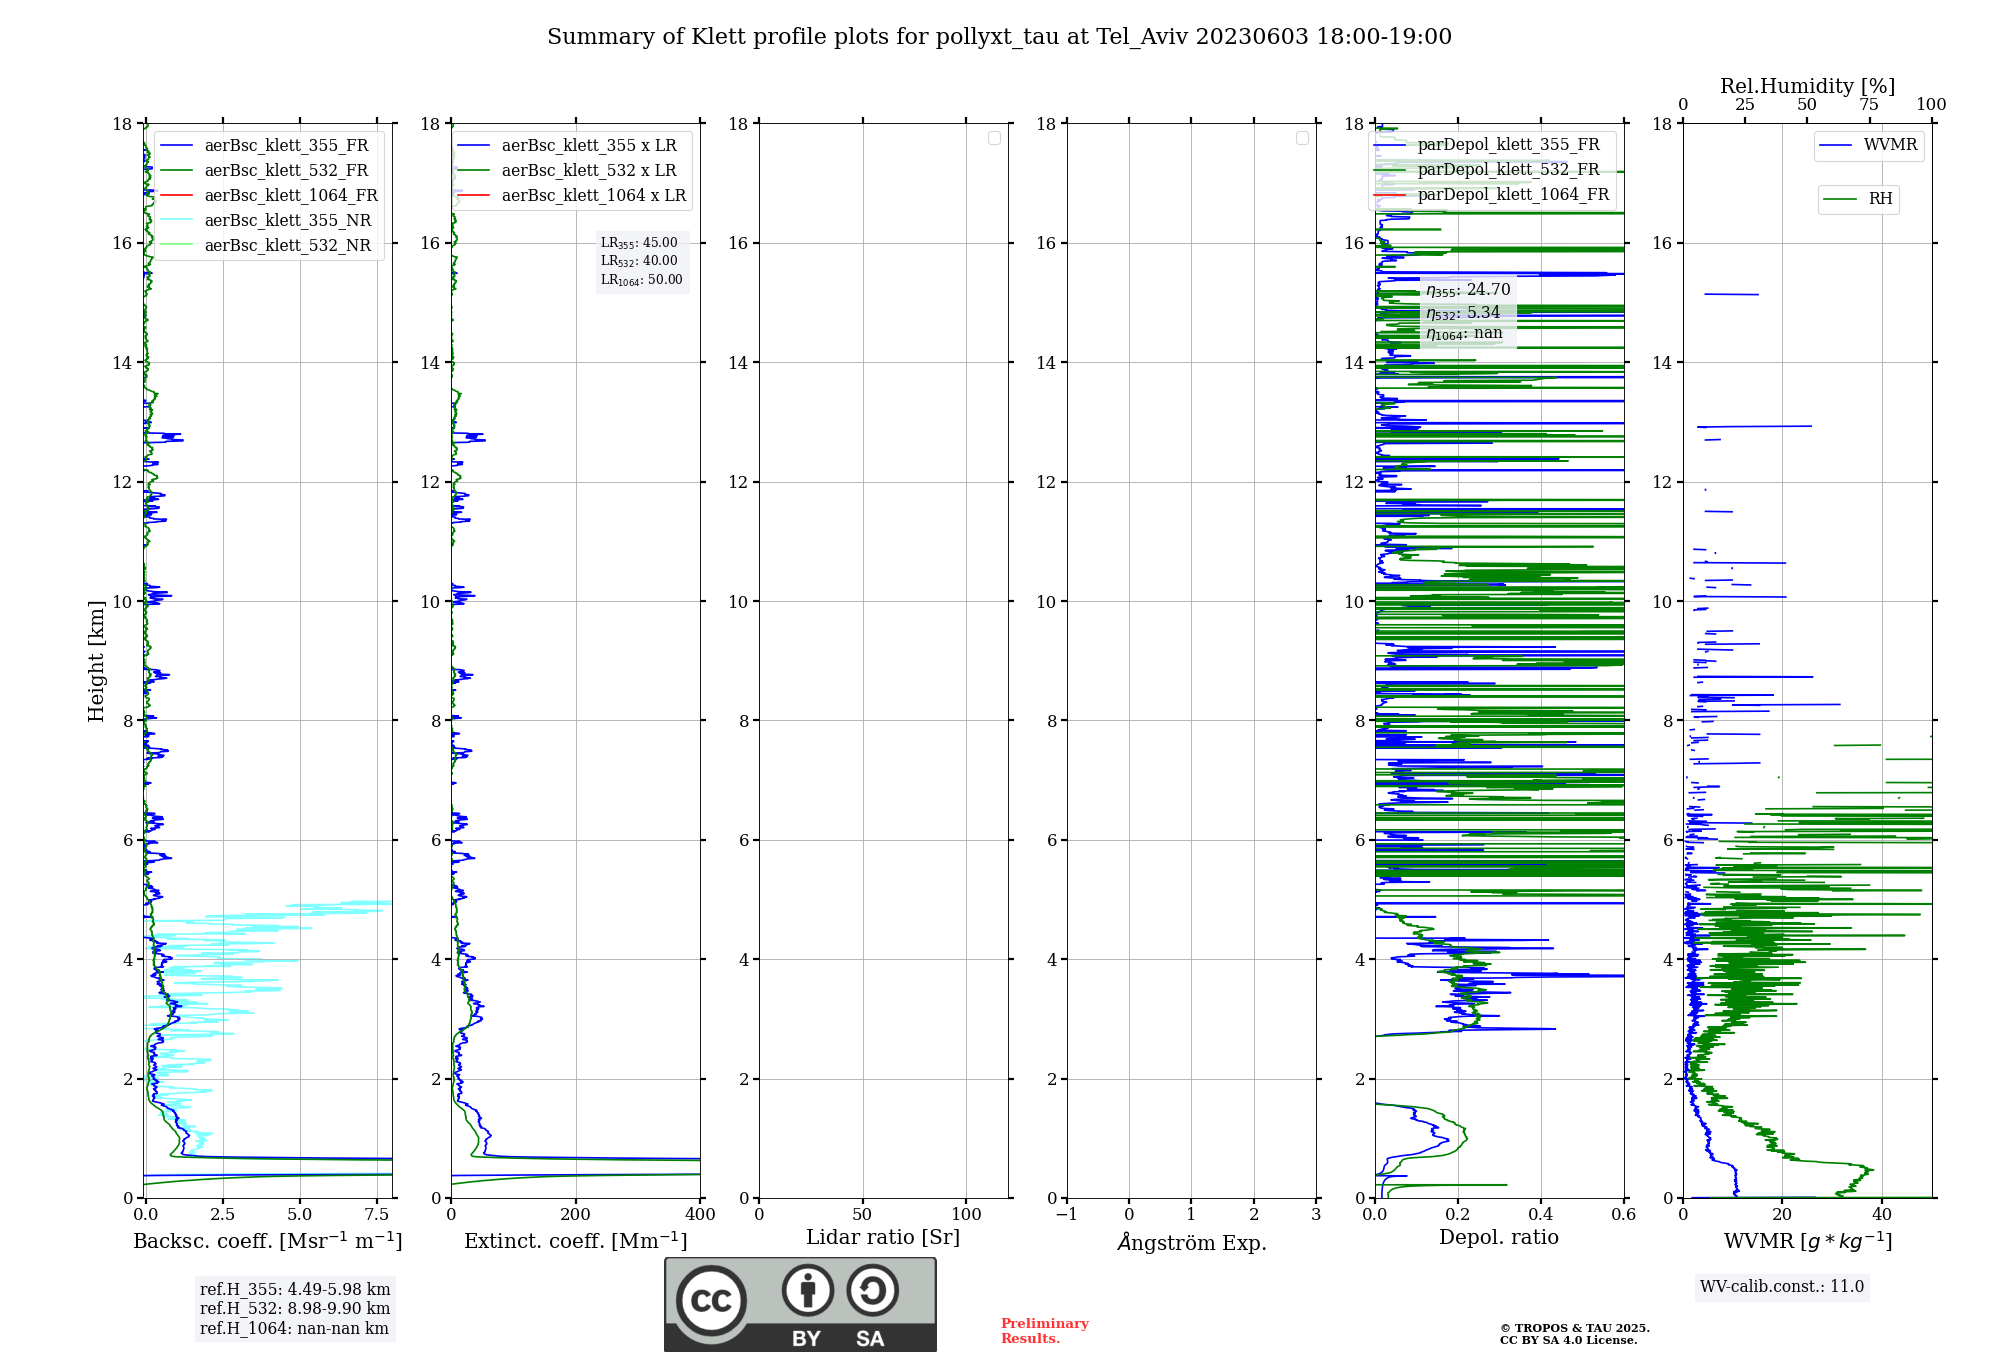The image size is (2000, 1360).
Task: Click the 'Backsc. coeff.' x-axis label
Action: pos(268,1241)
